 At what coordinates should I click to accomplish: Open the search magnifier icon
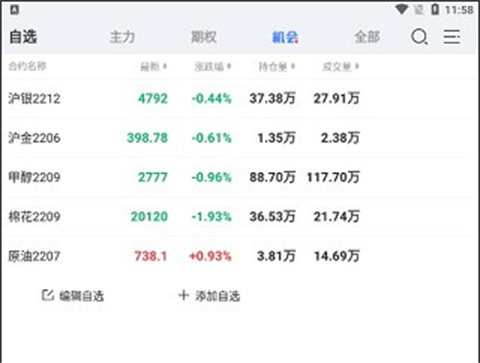tap(419, 37)
